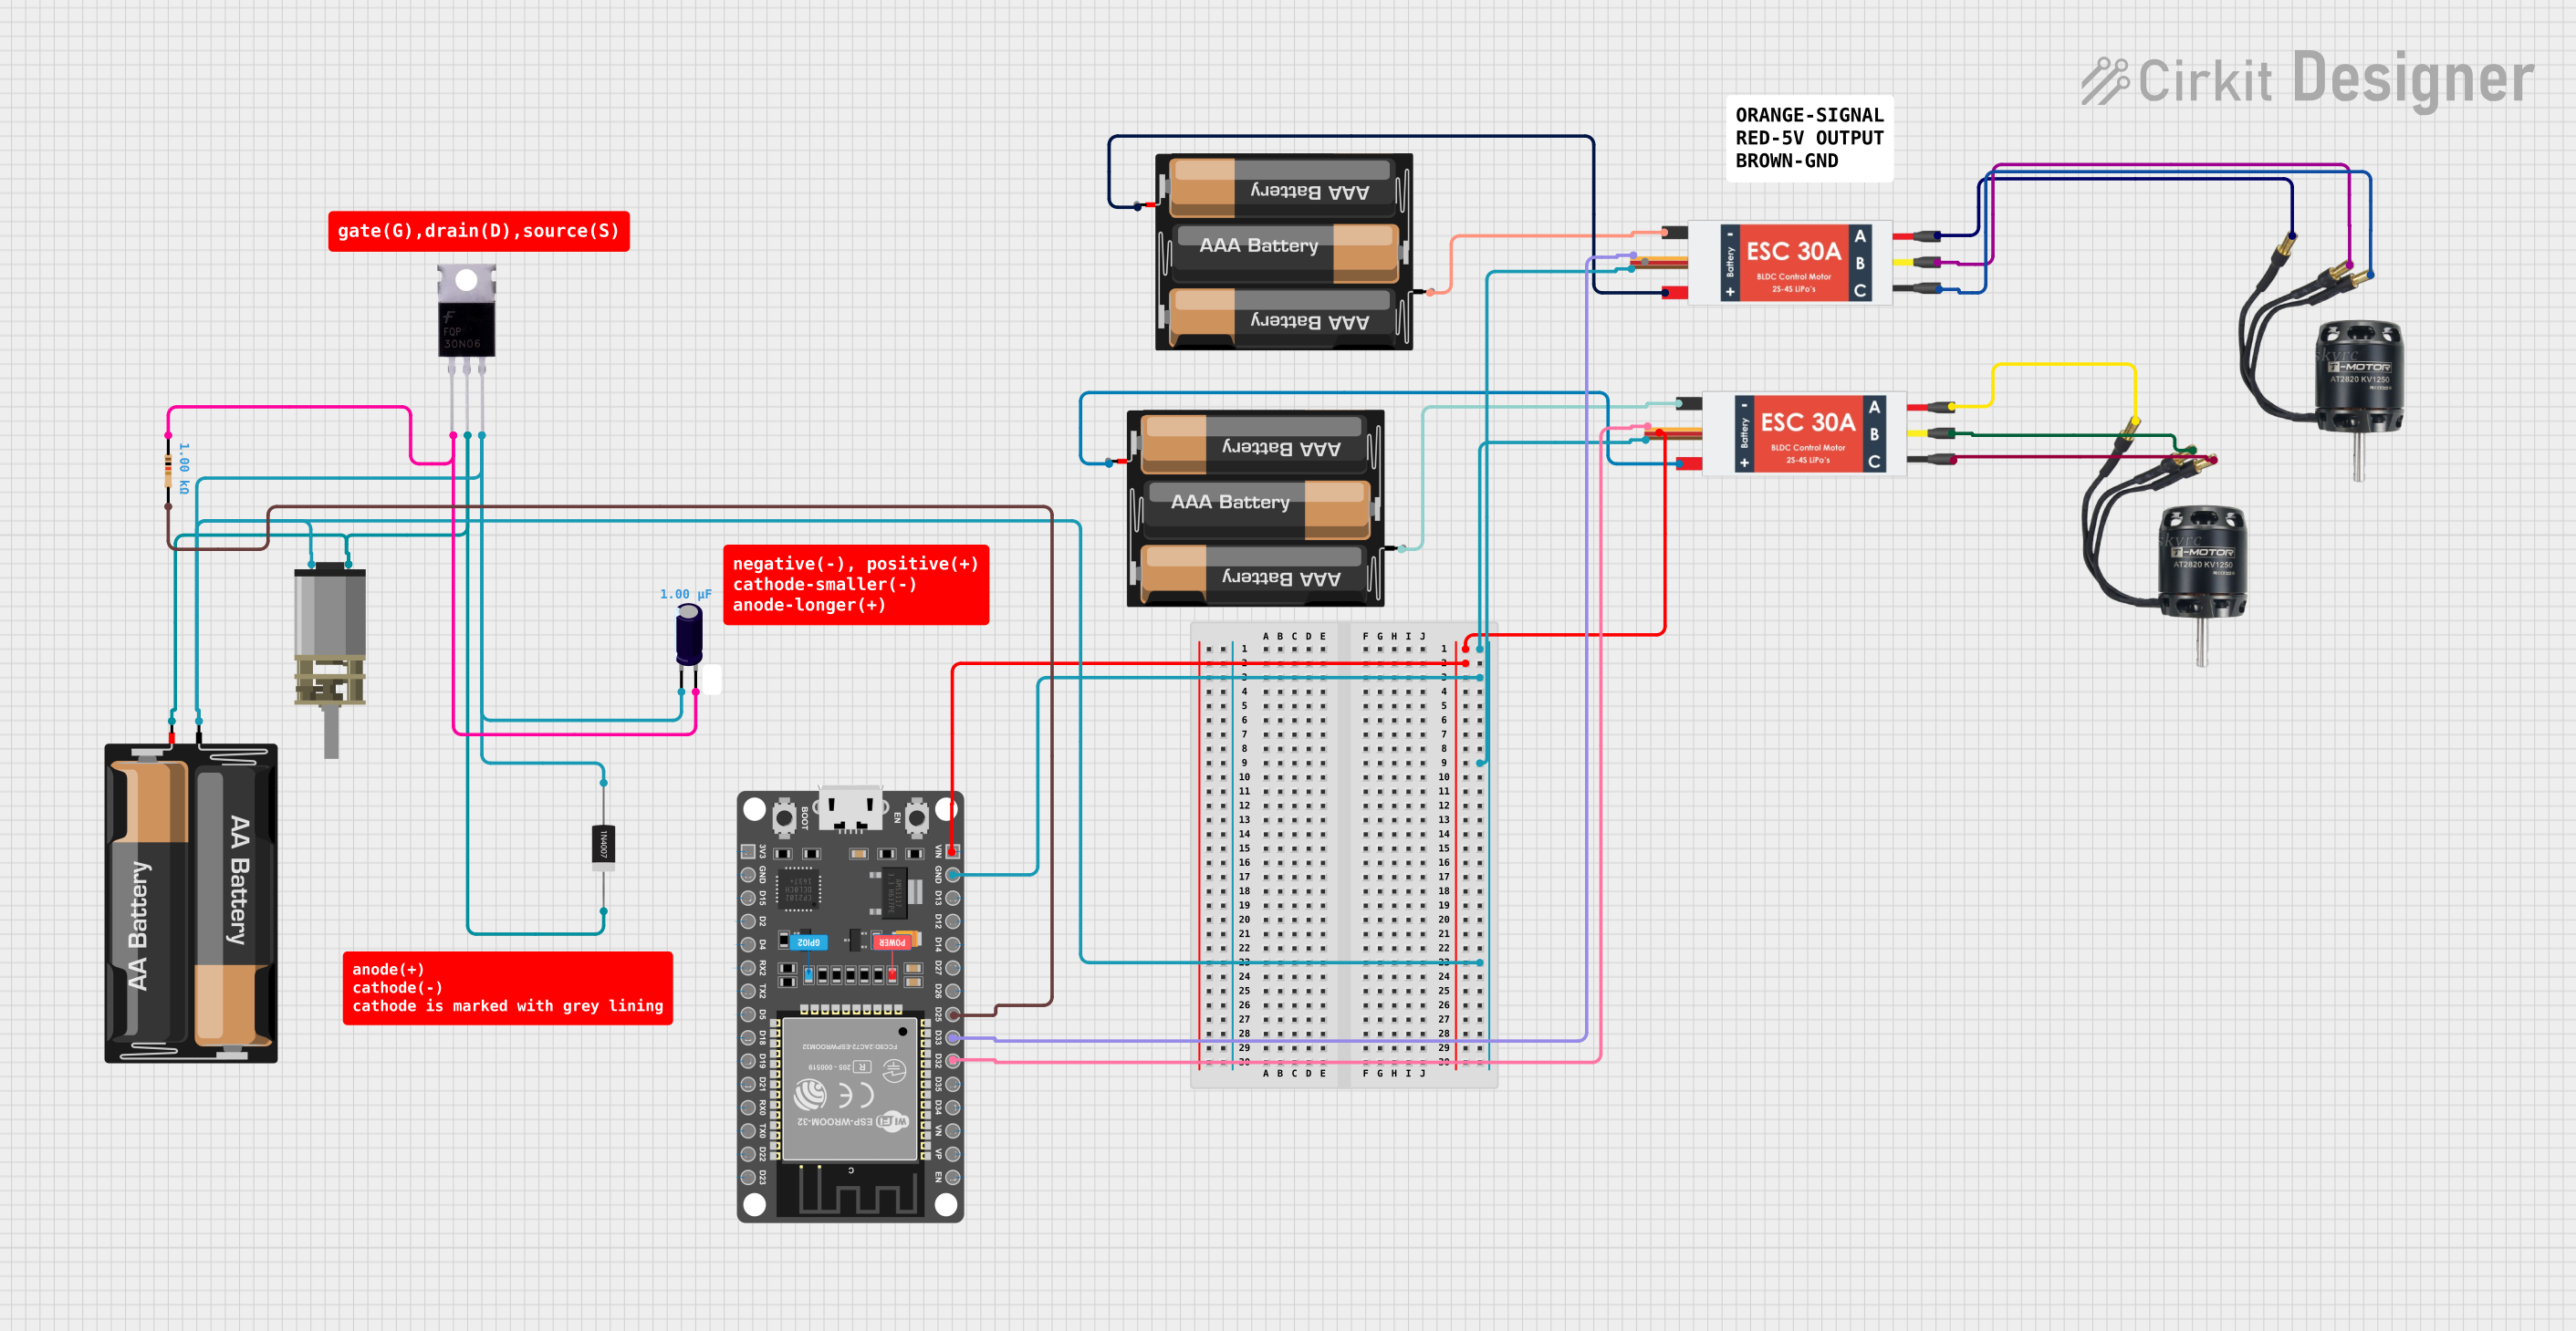Click the ESP32 VIN pin

pos(953,851)
